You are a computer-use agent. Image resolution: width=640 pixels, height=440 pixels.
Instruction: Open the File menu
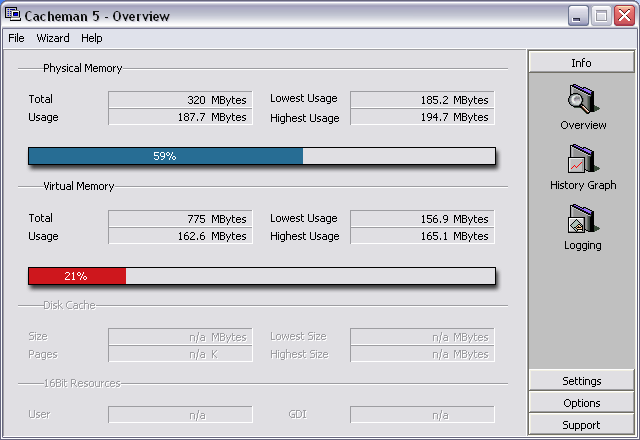[16, 38]
